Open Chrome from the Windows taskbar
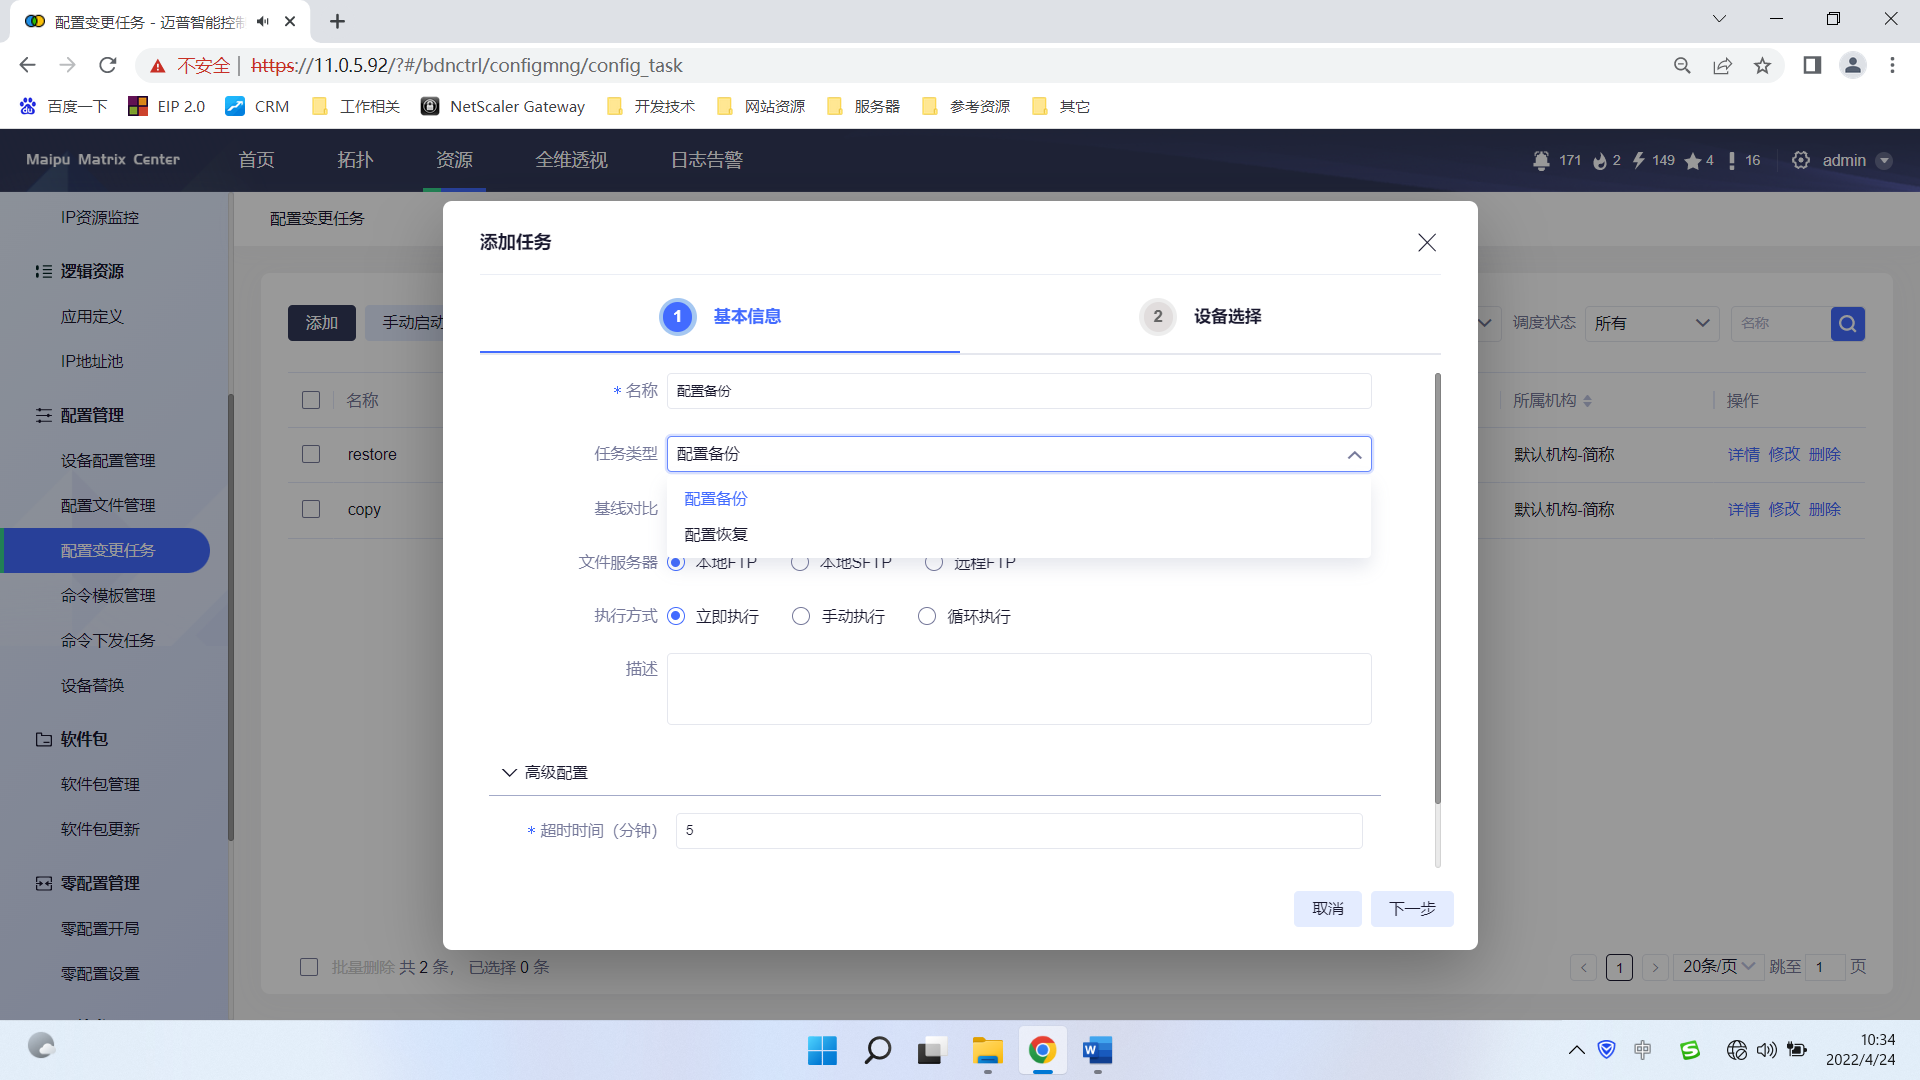Viewport: 1920px width, 1080px height. 1042,1050
